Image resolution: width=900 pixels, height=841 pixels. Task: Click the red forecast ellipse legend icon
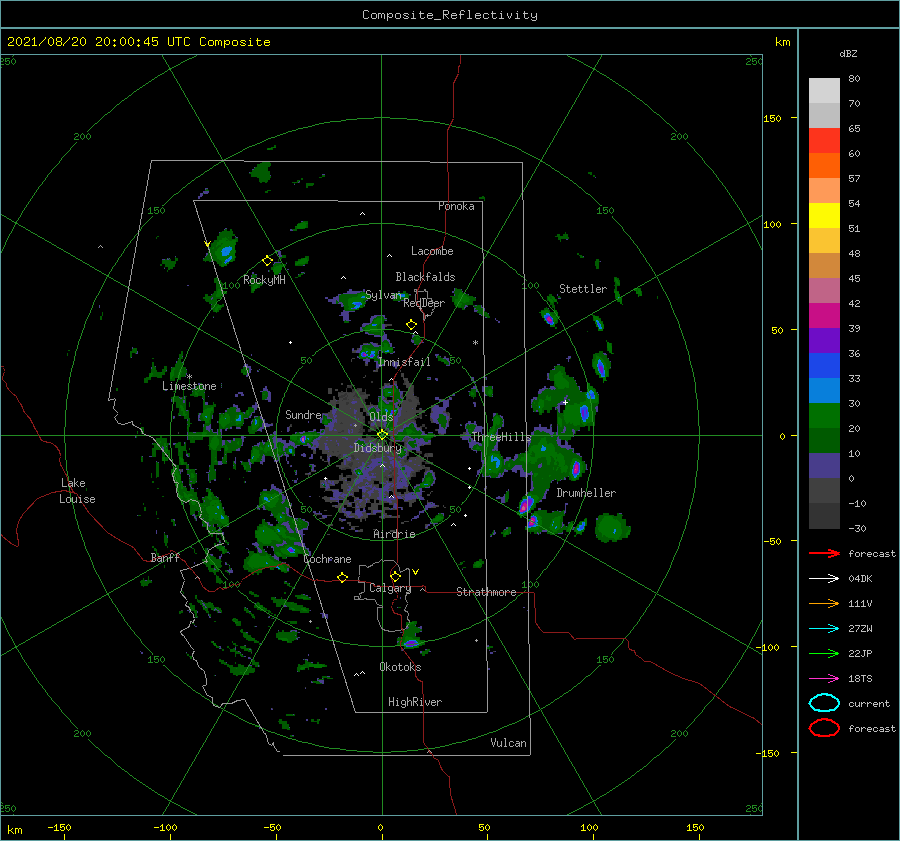point(824,728)
